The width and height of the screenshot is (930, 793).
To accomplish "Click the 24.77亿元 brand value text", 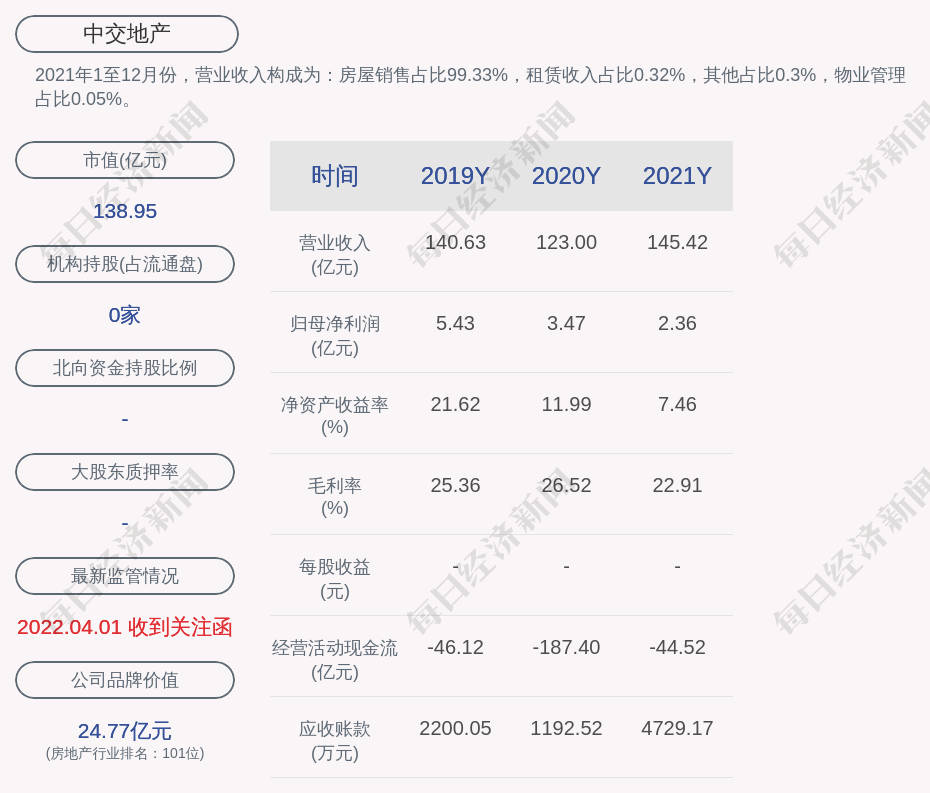I will (x=125, y=731).
